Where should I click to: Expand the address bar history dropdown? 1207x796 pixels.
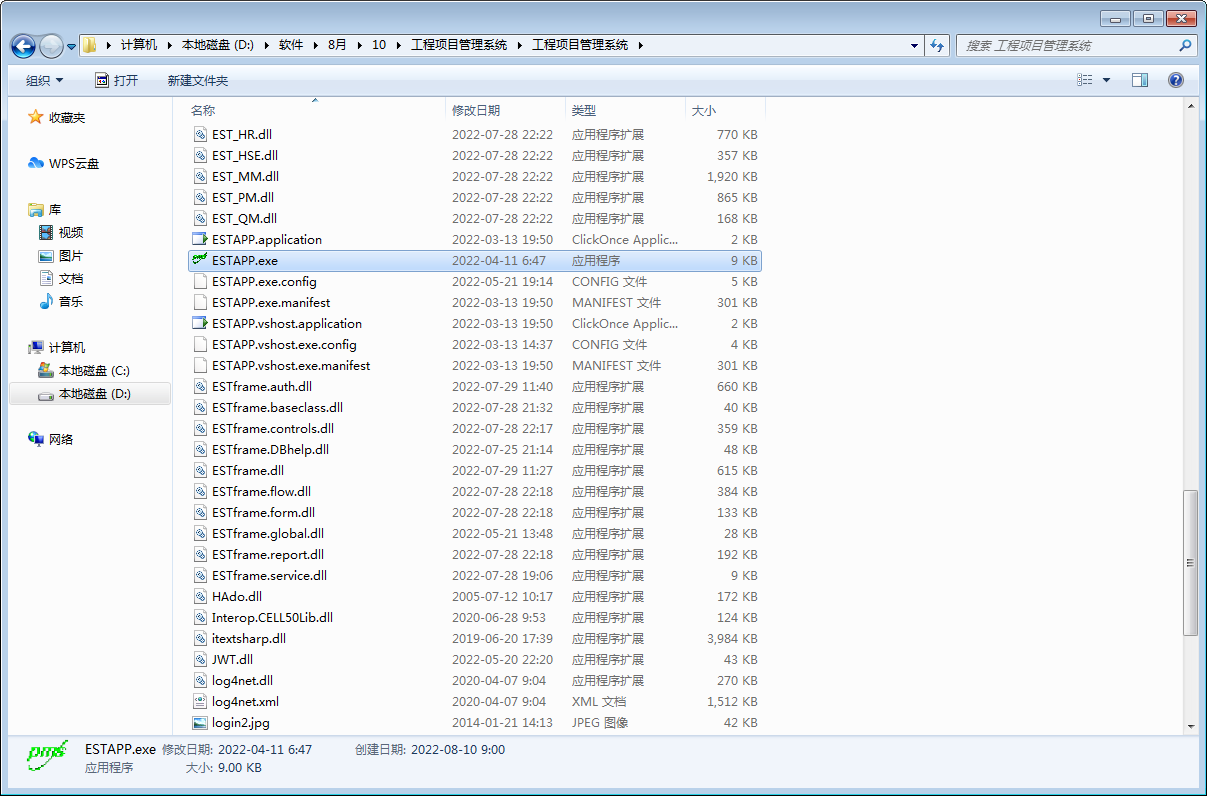[915, 45]
